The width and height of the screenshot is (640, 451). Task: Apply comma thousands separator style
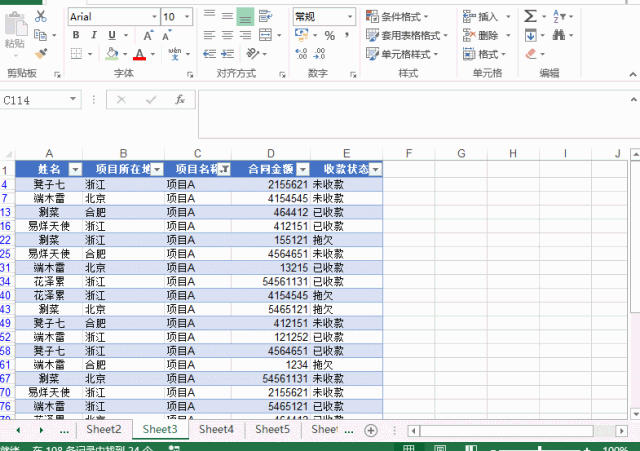pyautogui.click(x=347, y=35)
